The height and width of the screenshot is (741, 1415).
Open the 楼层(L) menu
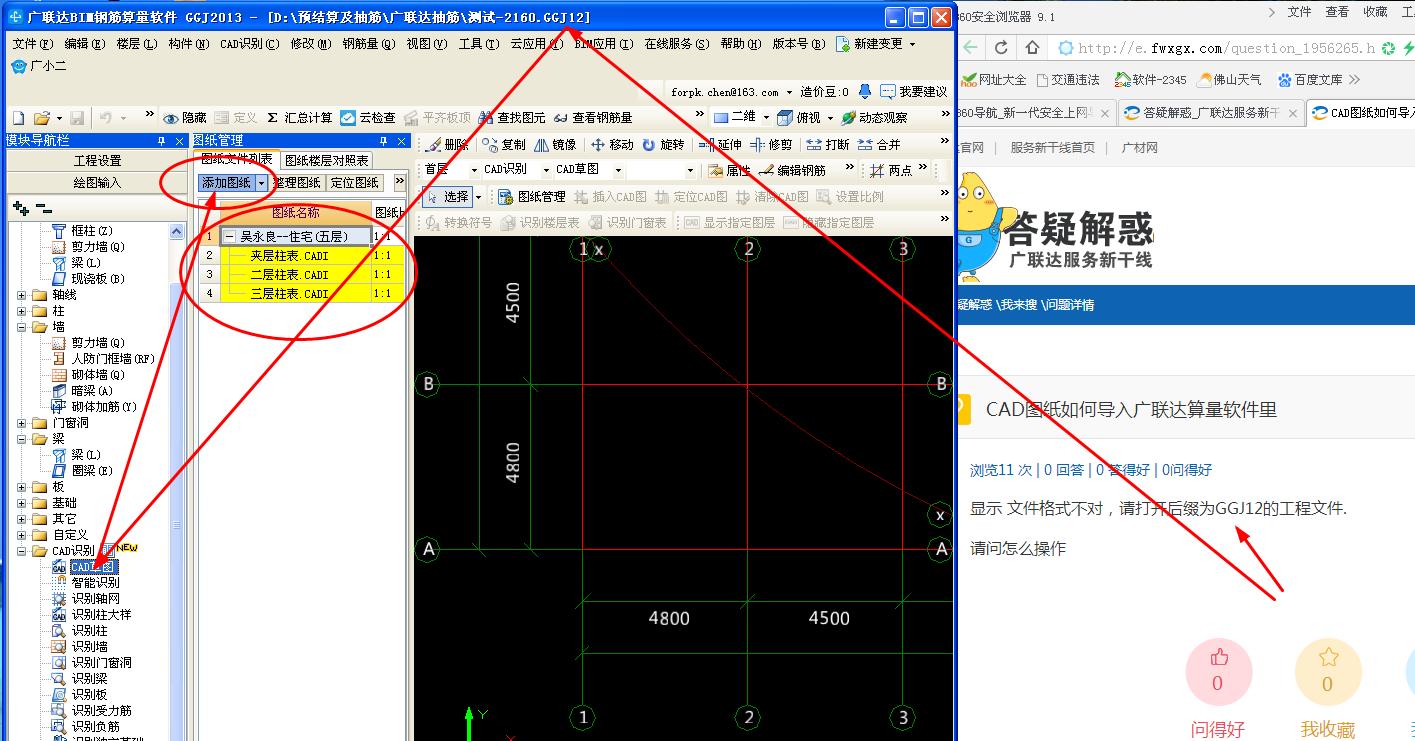(x=137, y=44)
